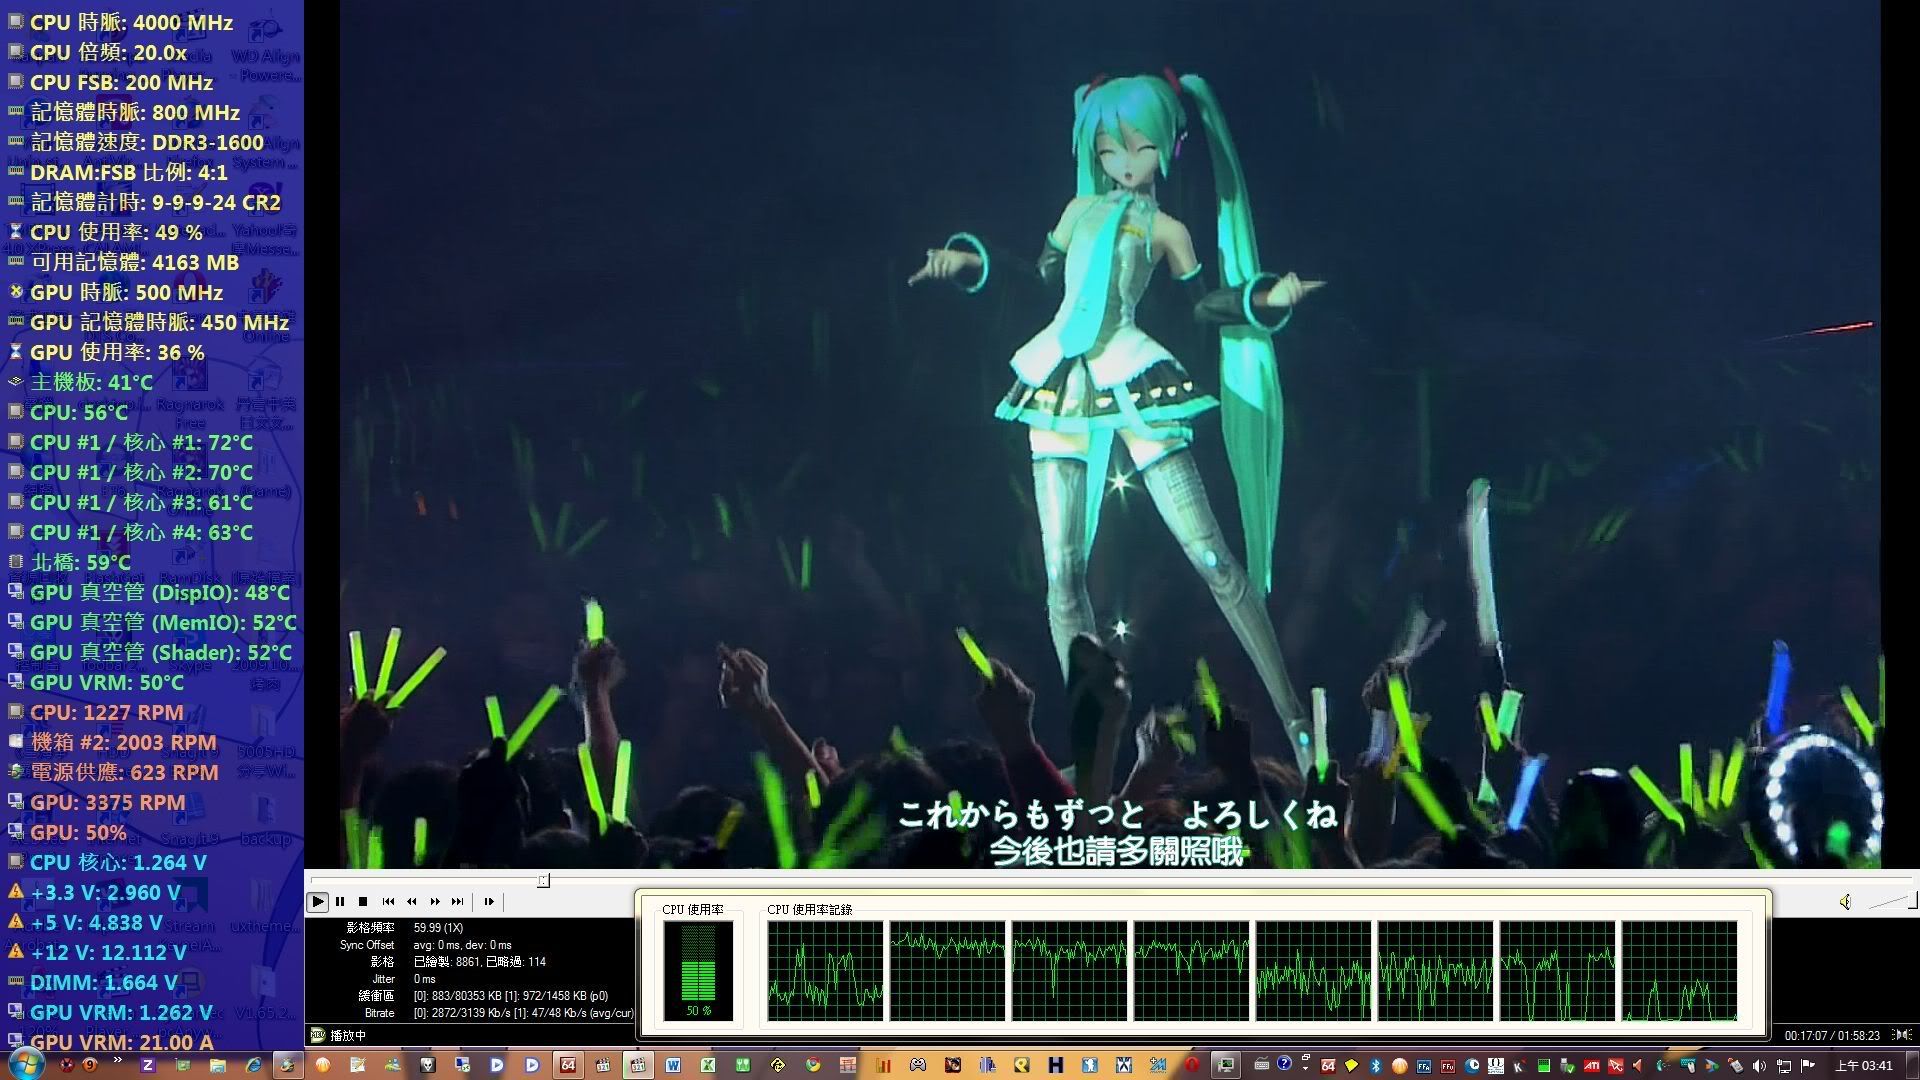Click the fast-forward (increase speed) button
The height and width of the screenshot is (1080, 1920).
(435, 901)
